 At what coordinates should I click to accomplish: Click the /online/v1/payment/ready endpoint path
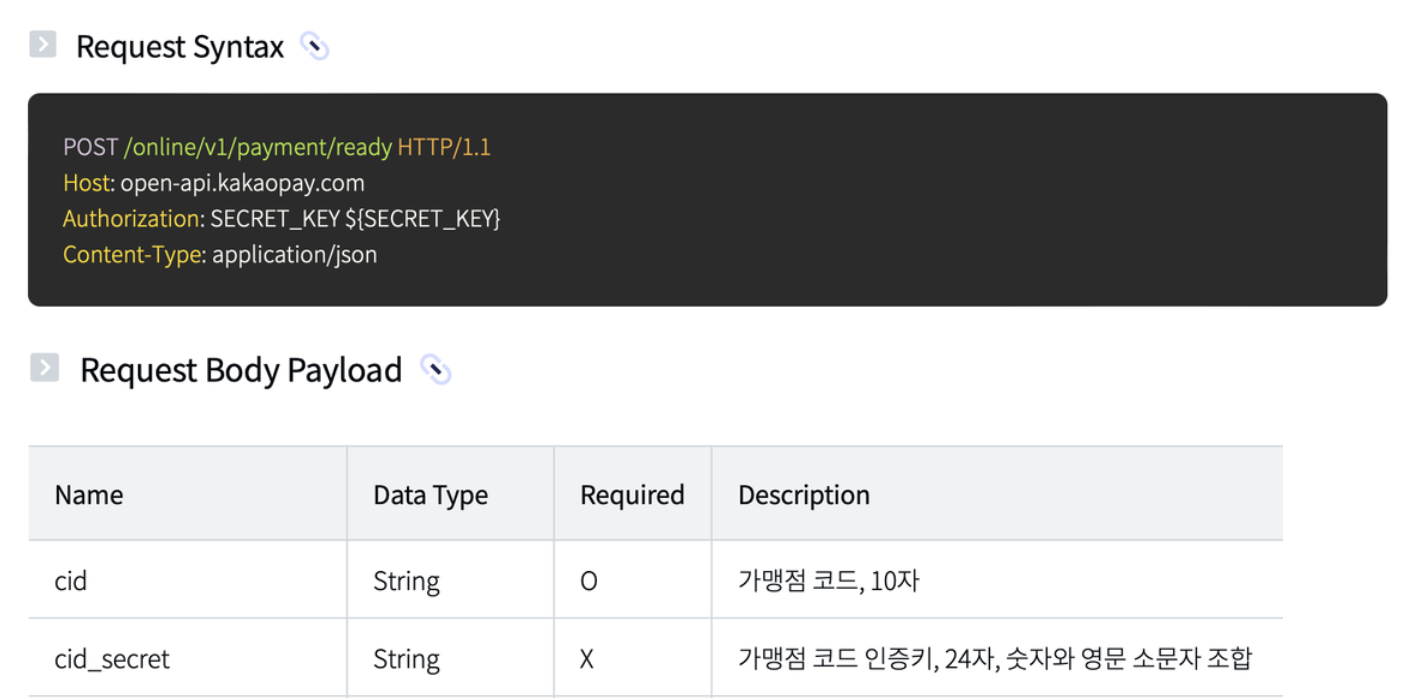coord(257,147)
